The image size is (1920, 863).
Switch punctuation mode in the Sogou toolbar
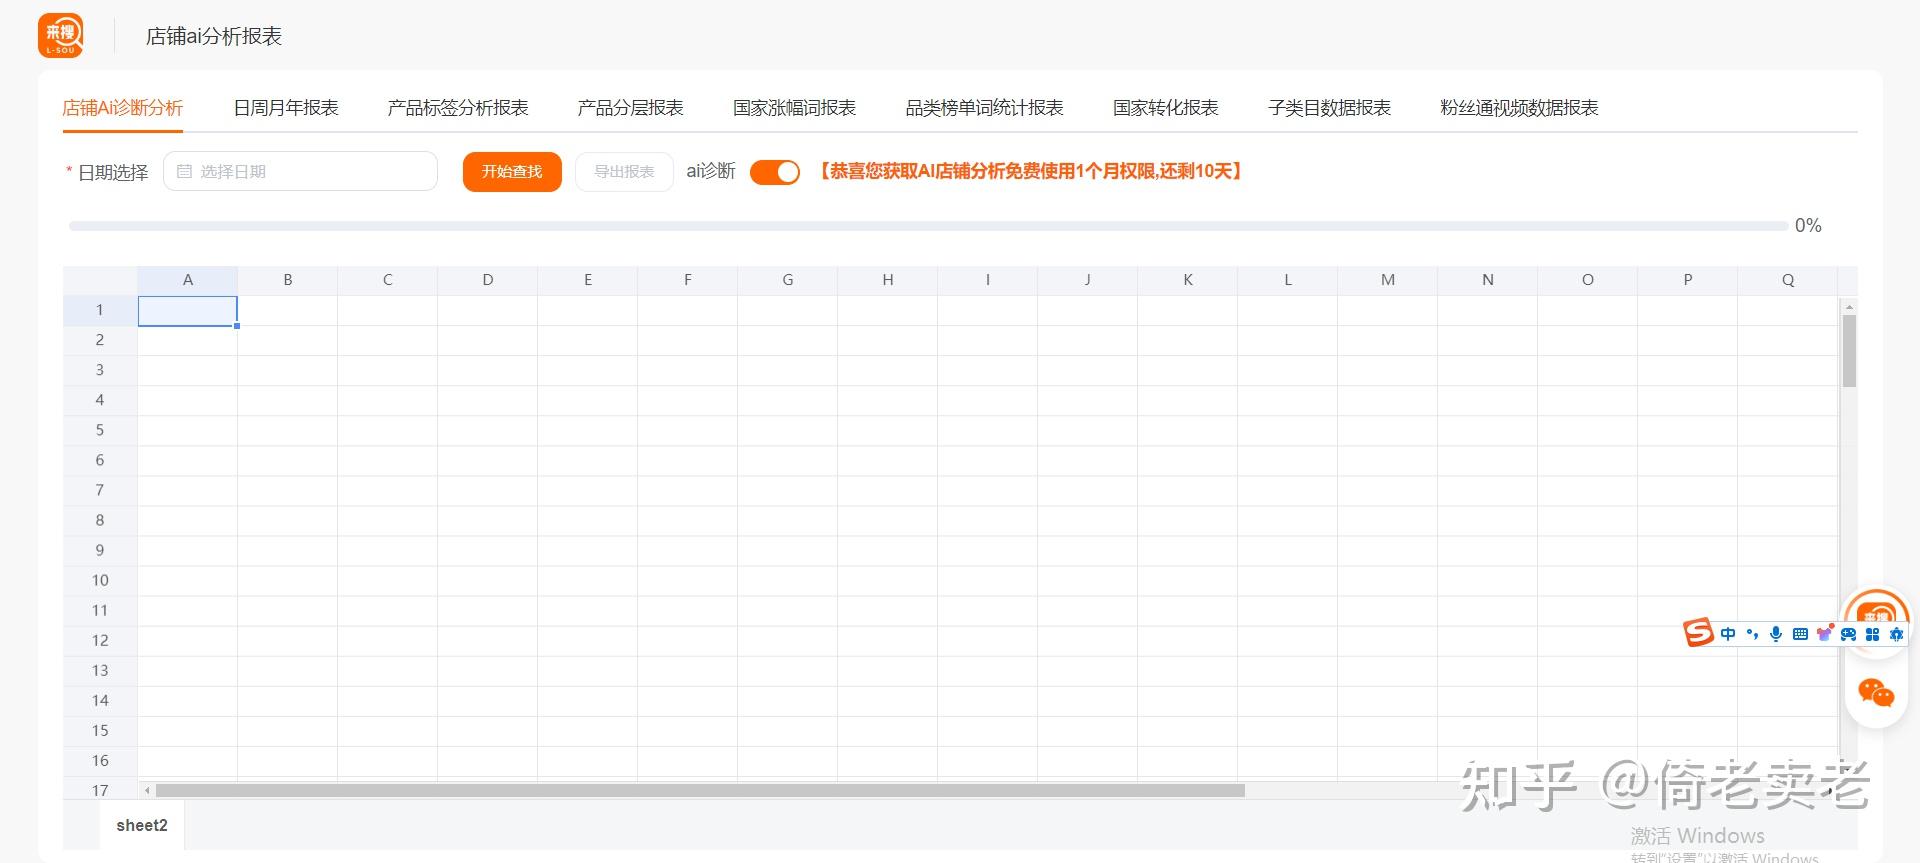1752,634
